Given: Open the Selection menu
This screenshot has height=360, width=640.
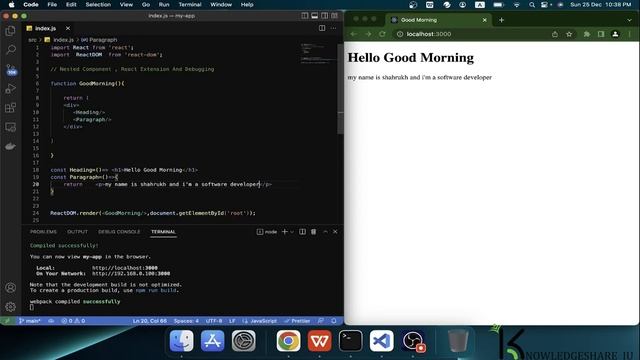Looking at the screenshot, I should click(98, 4).
